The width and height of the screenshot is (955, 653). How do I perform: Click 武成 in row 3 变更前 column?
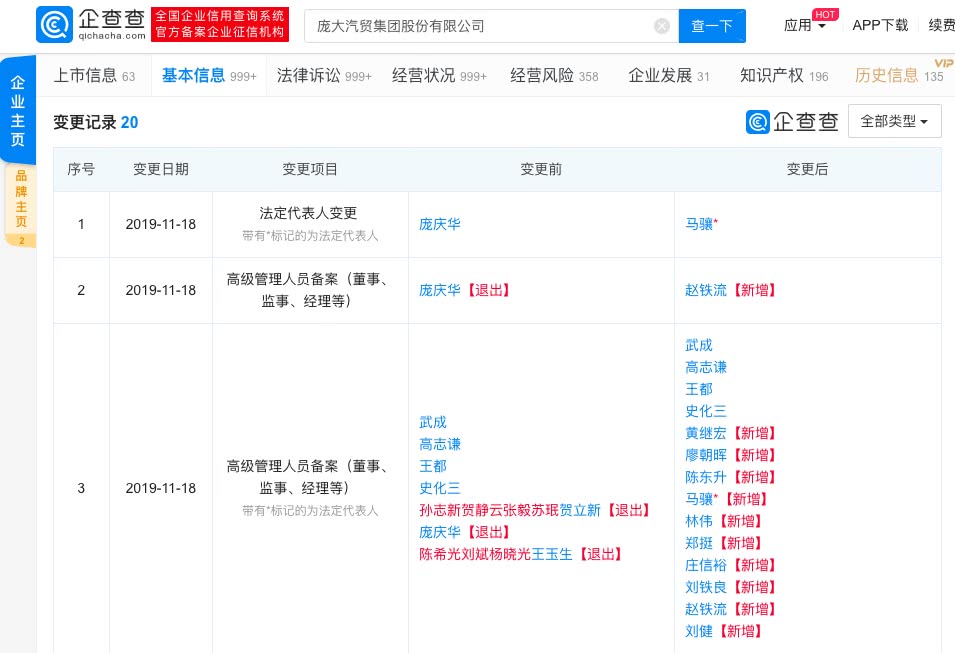click(433, 422)
